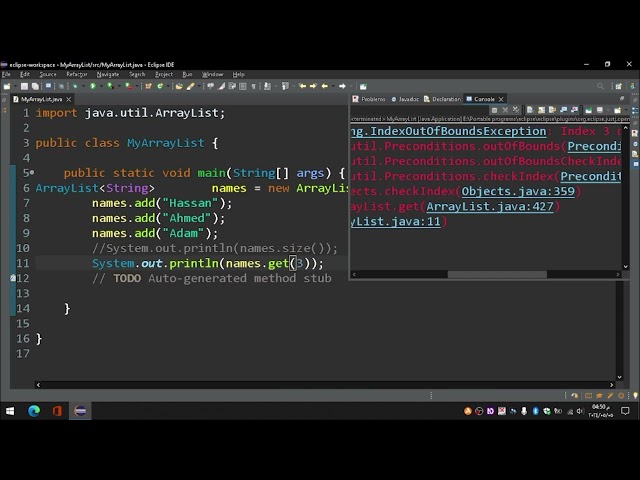
Task: Open Microsoft Edge from the taskbar
Action: pyautogui.click(x=34, y=411)
